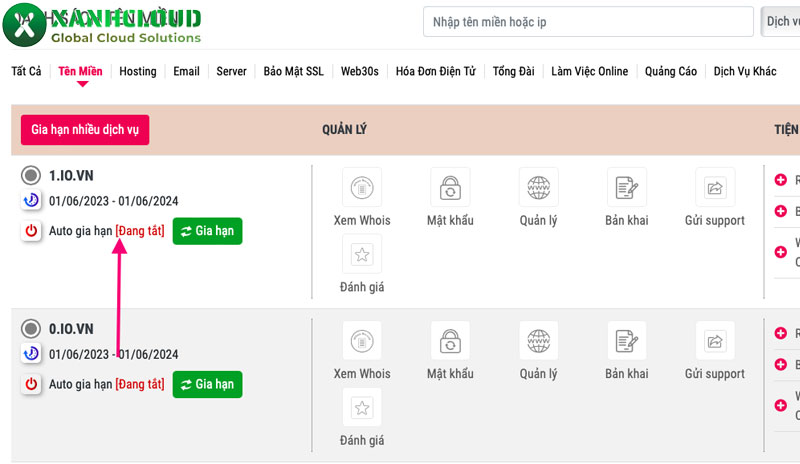Click Gửi support icon for 1.IO.VN
Image resolution: width=800 pixels, height=464 pixels.
tap(715, 187)
